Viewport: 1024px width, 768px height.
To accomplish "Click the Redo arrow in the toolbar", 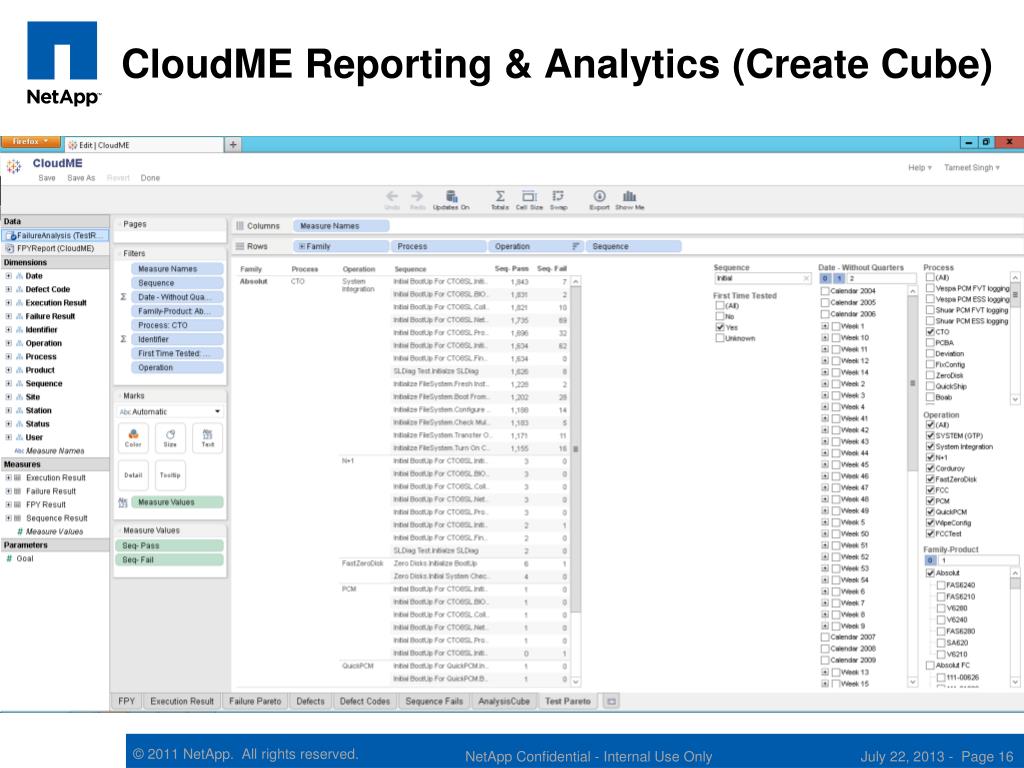I will (x=417, y=196).
